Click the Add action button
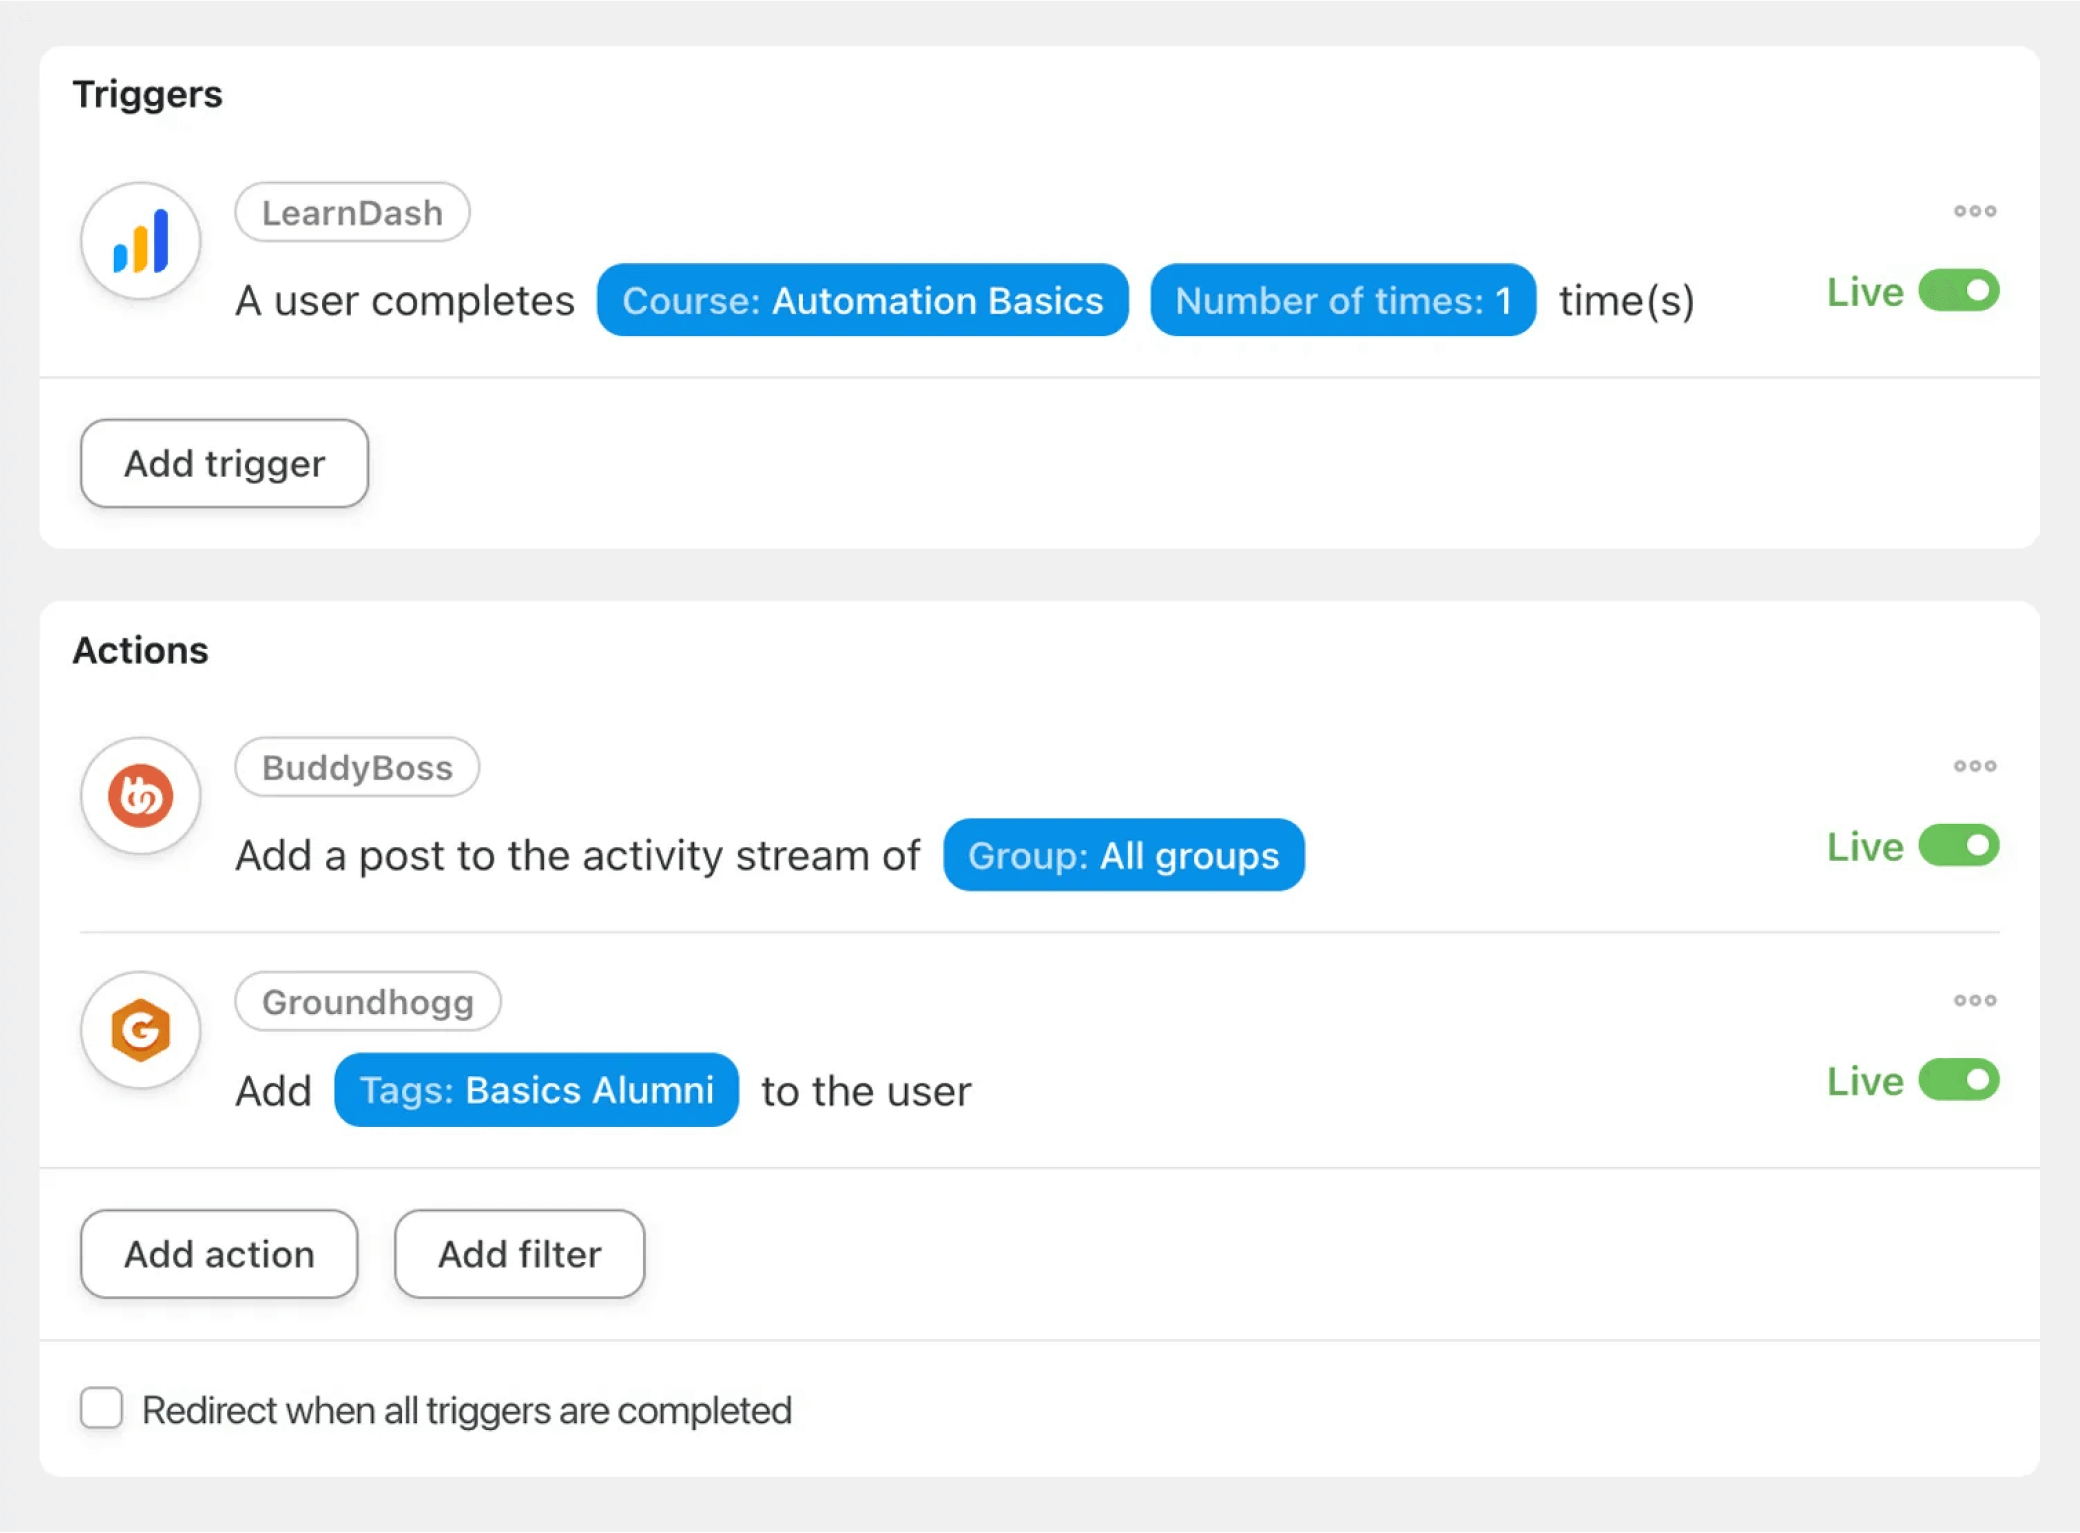The width and height of the screenshot is (2080, 1533). click(x=219, y=1254)
